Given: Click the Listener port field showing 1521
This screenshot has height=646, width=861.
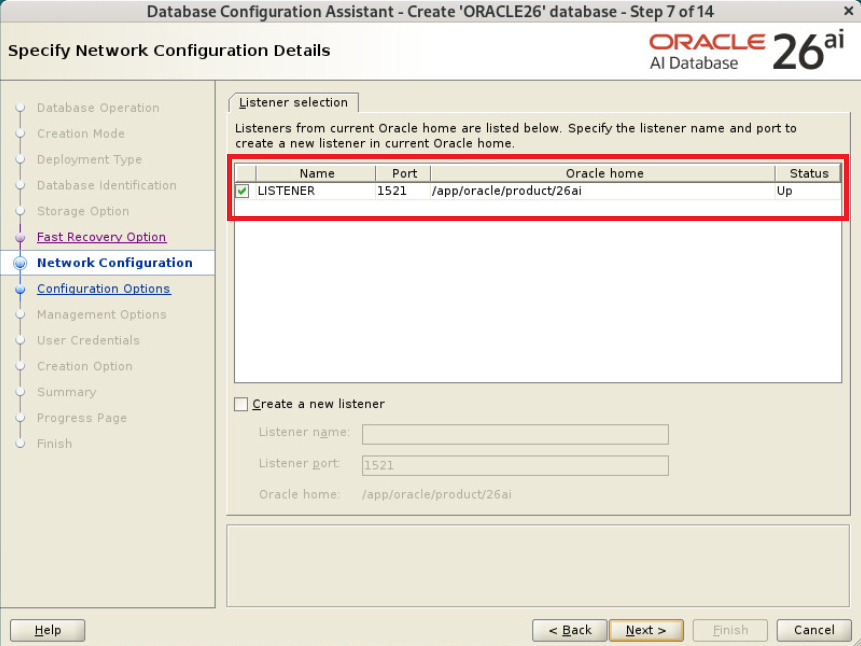Looking at the screenshot, I should pyautogui.click(x=515, y=465).
